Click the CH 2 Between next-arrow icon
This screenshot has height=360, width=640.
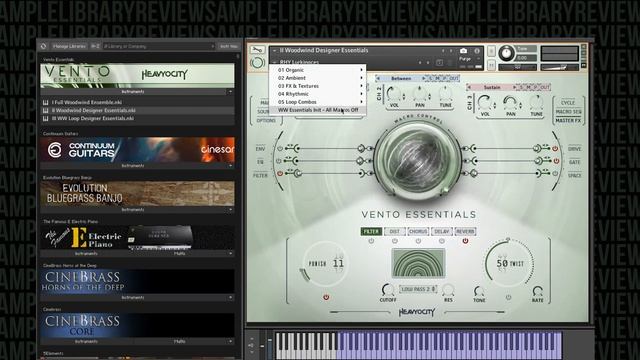click(x=423, y=78)
